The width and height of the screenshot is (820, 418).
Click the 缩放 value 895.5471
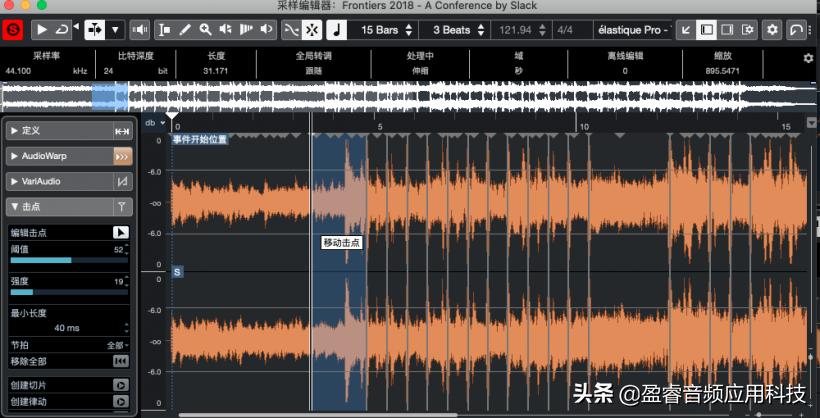(723, 71)
